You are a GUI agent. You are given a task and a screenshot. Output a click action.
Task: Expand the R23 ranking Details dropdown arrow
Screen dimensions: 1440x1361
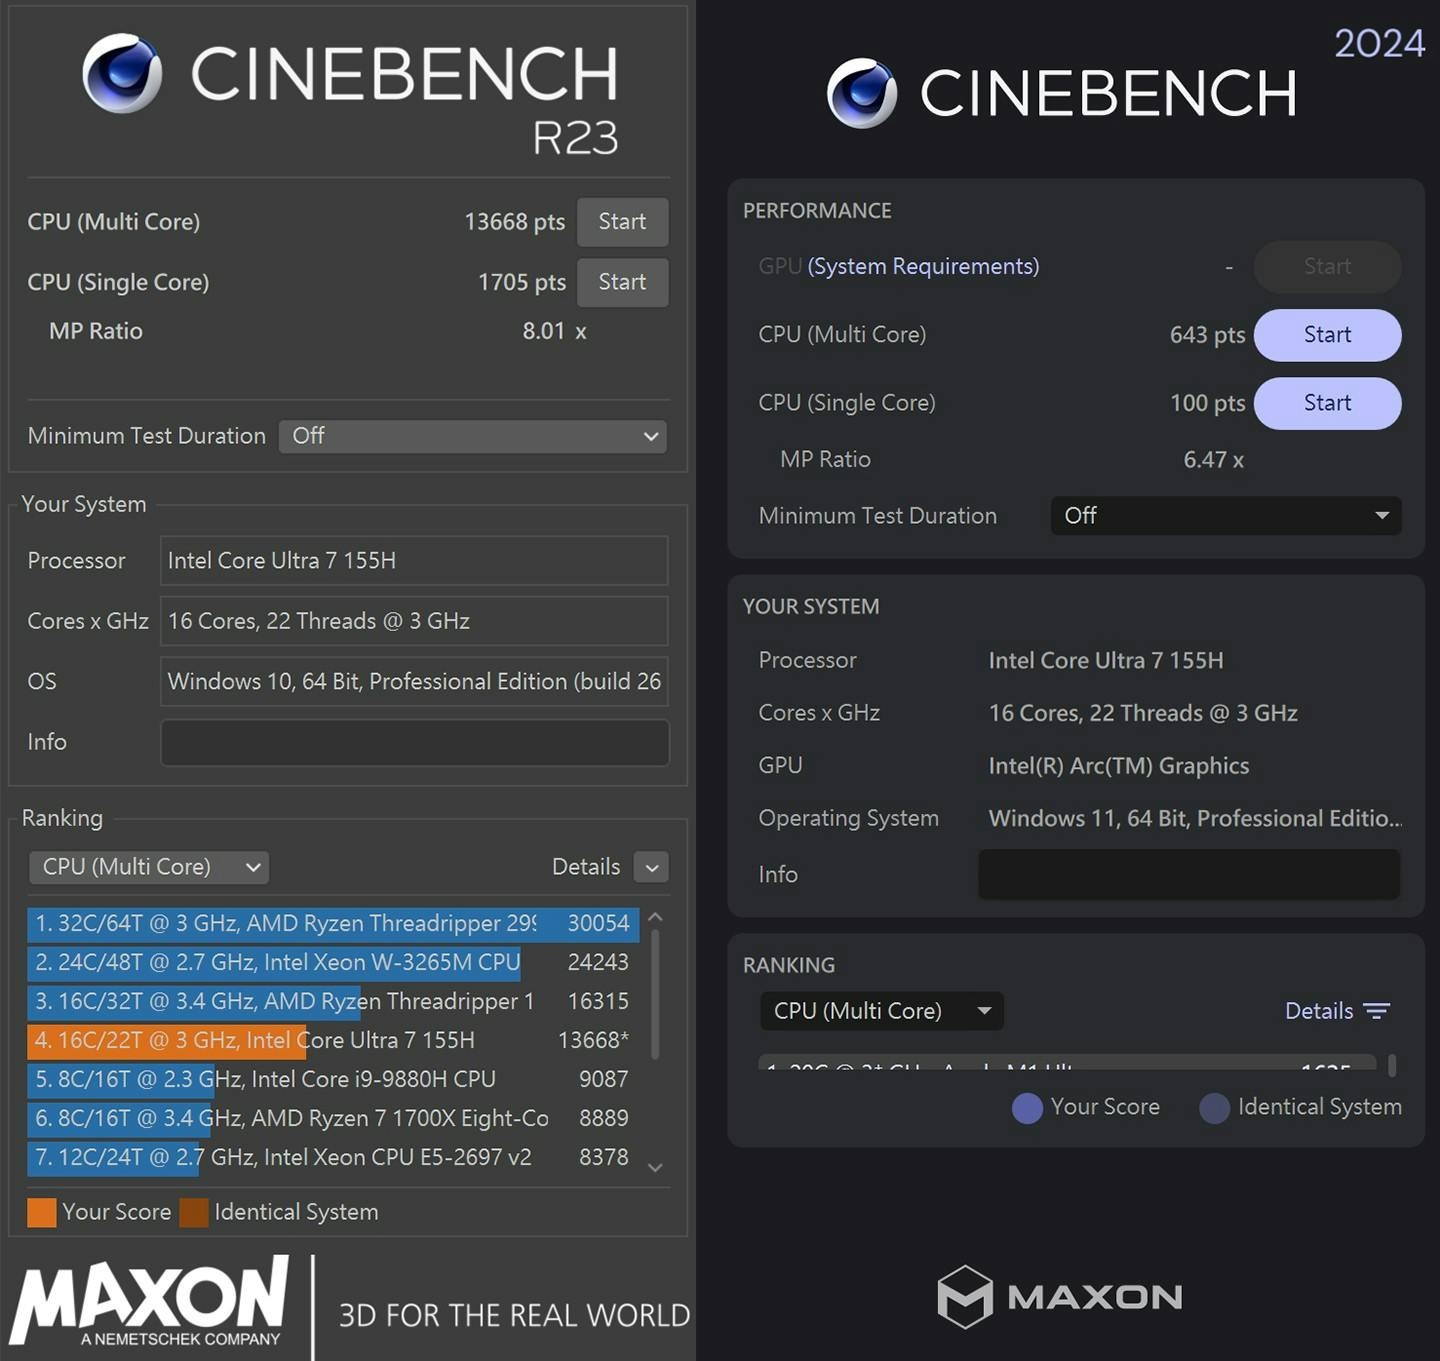652,867
